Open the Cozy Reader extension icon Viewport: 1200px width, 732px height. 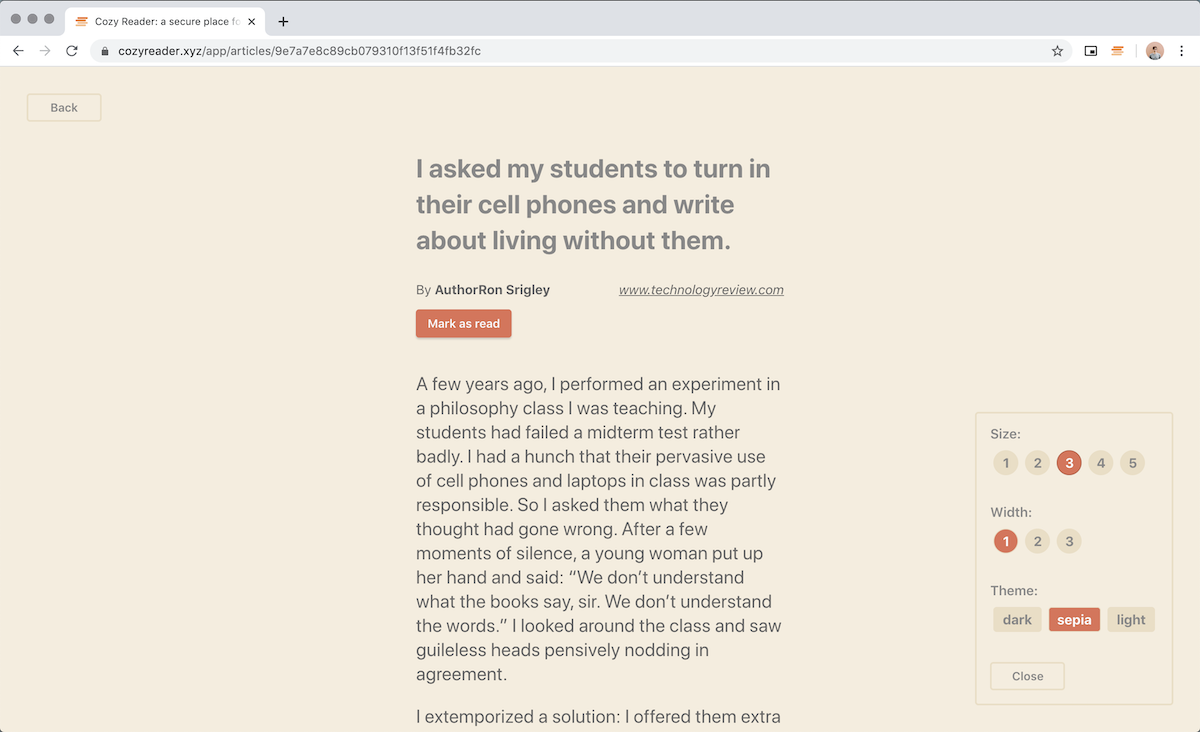1118,51
